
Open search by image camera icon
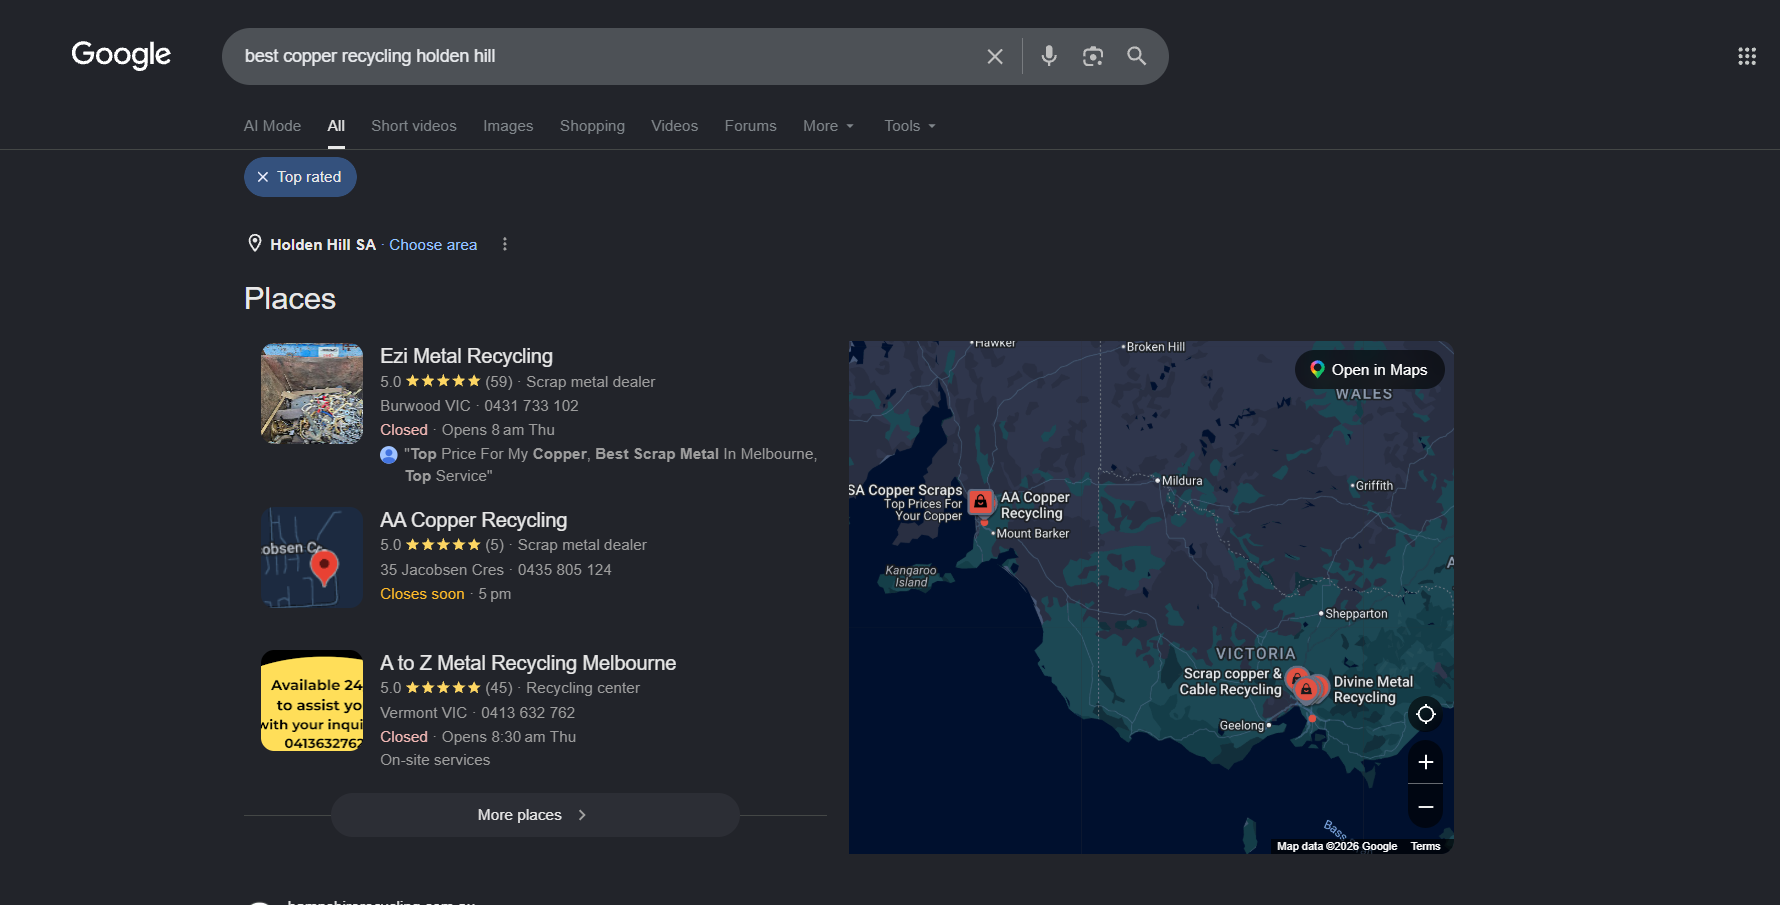(1093, 56)
